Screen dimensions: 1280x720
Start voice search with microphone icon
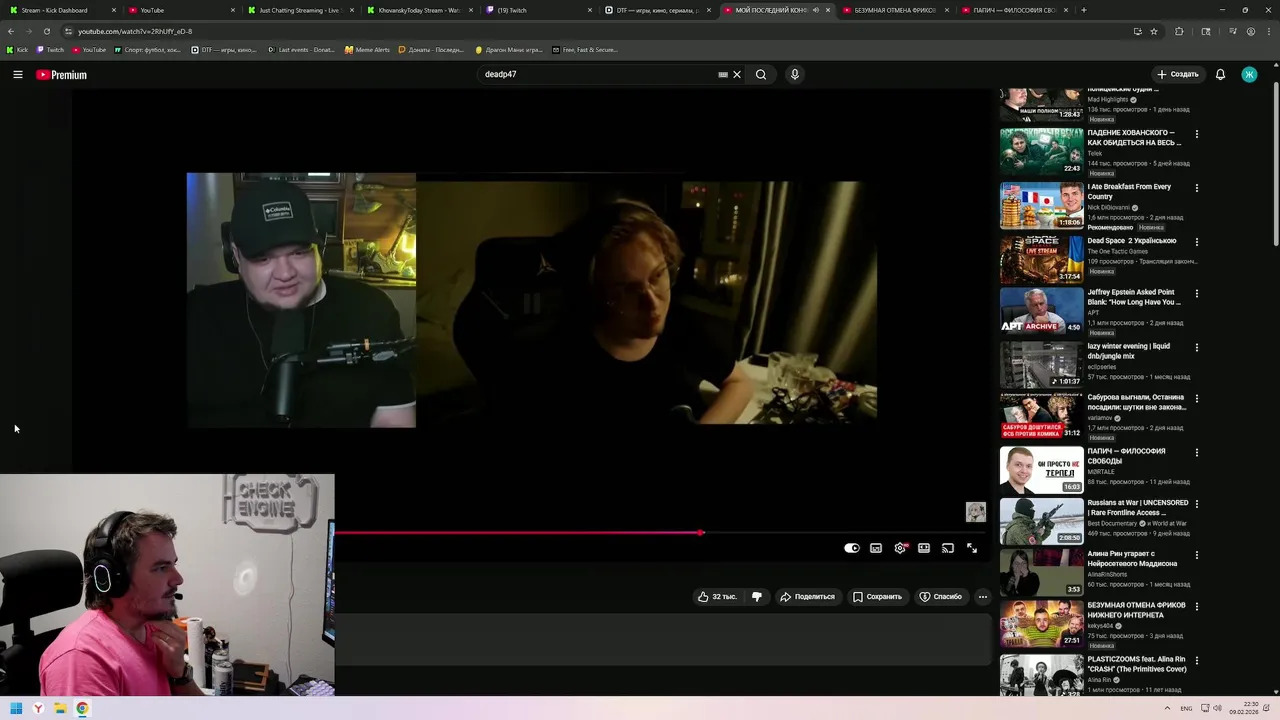(x=795, y=74)
